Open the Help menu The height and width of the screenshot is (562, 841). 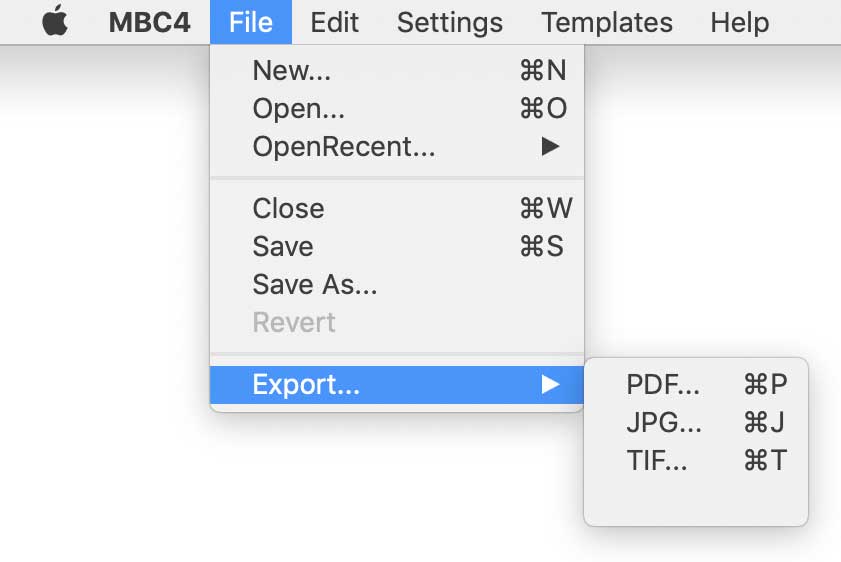coord(740,22)
